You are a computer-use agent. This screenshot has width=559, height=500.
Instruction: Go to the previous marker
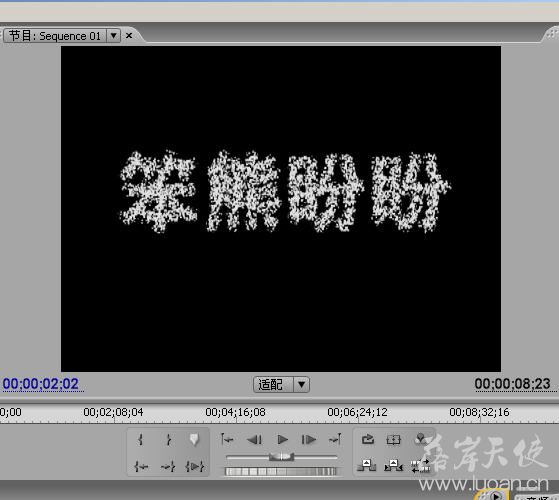tap(227, 439)
